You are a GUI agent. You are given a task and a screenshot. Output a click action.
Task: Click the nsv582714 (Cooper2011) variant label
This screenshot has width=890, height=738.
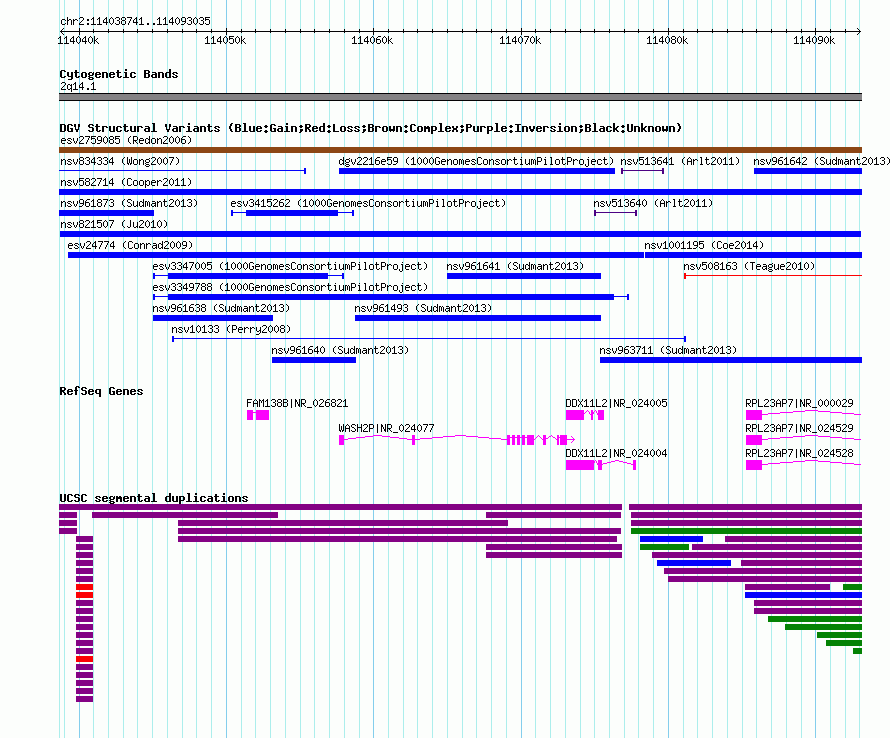tap(126, 182)
